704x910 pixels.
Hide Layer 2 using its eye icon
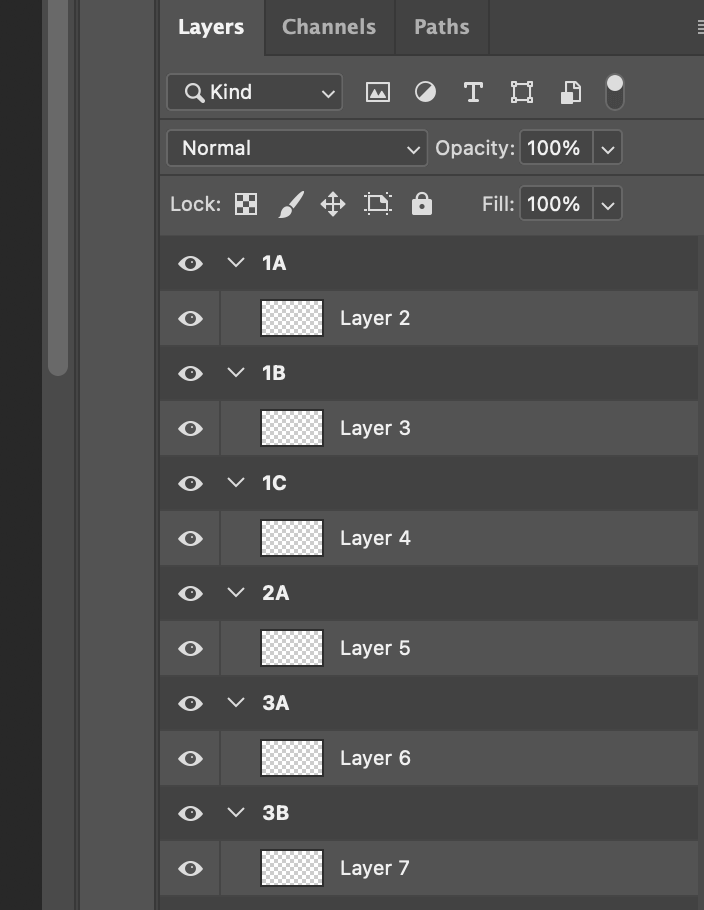[x=190, y=318]
